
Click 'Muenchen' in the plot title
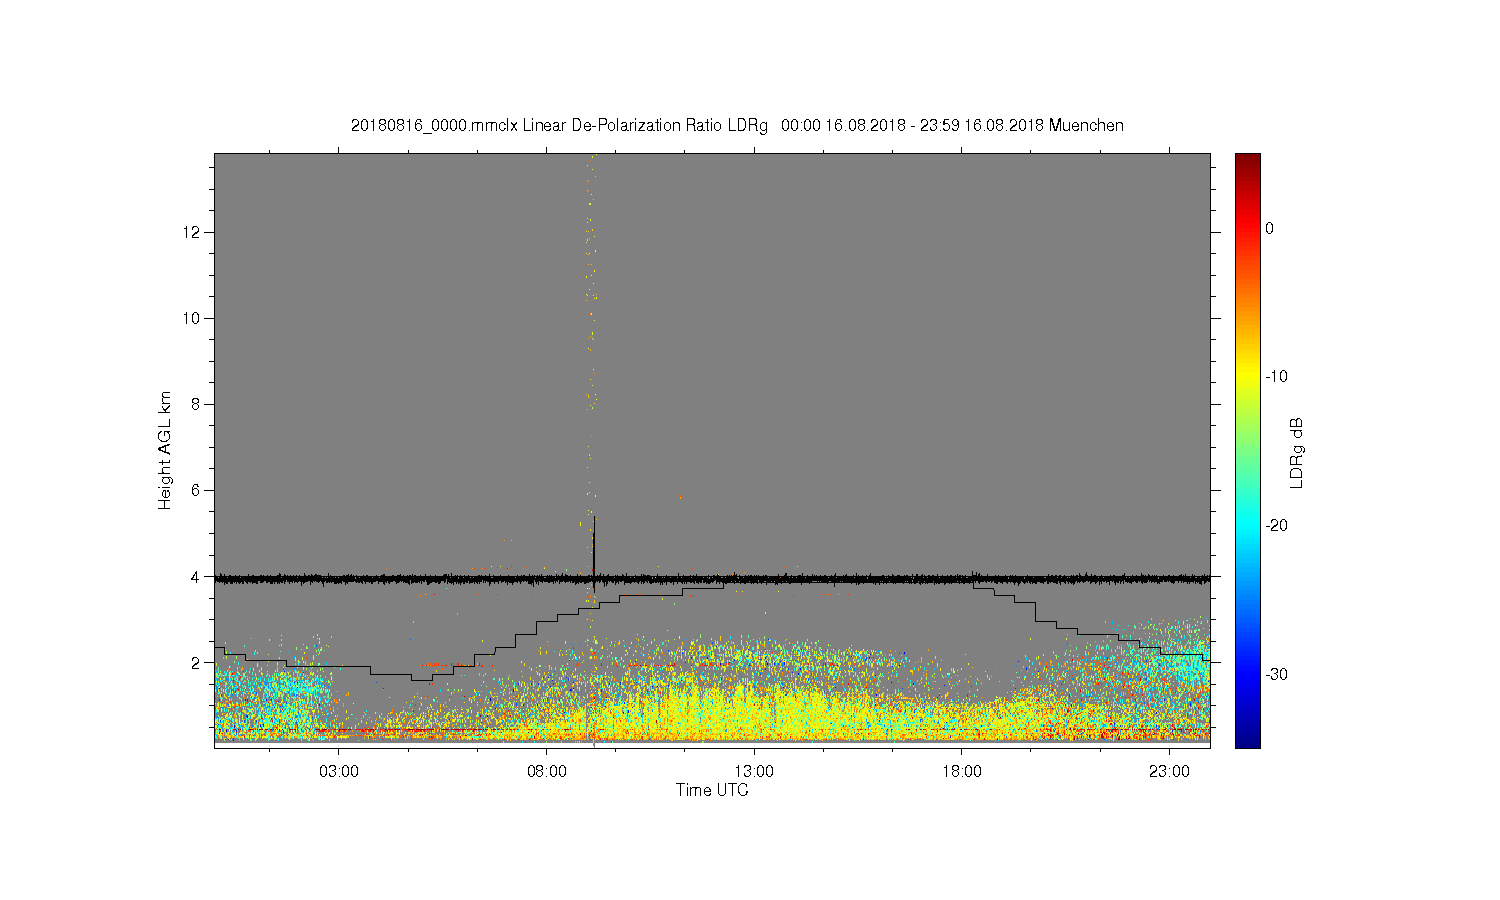click(x=1086, y=126)
